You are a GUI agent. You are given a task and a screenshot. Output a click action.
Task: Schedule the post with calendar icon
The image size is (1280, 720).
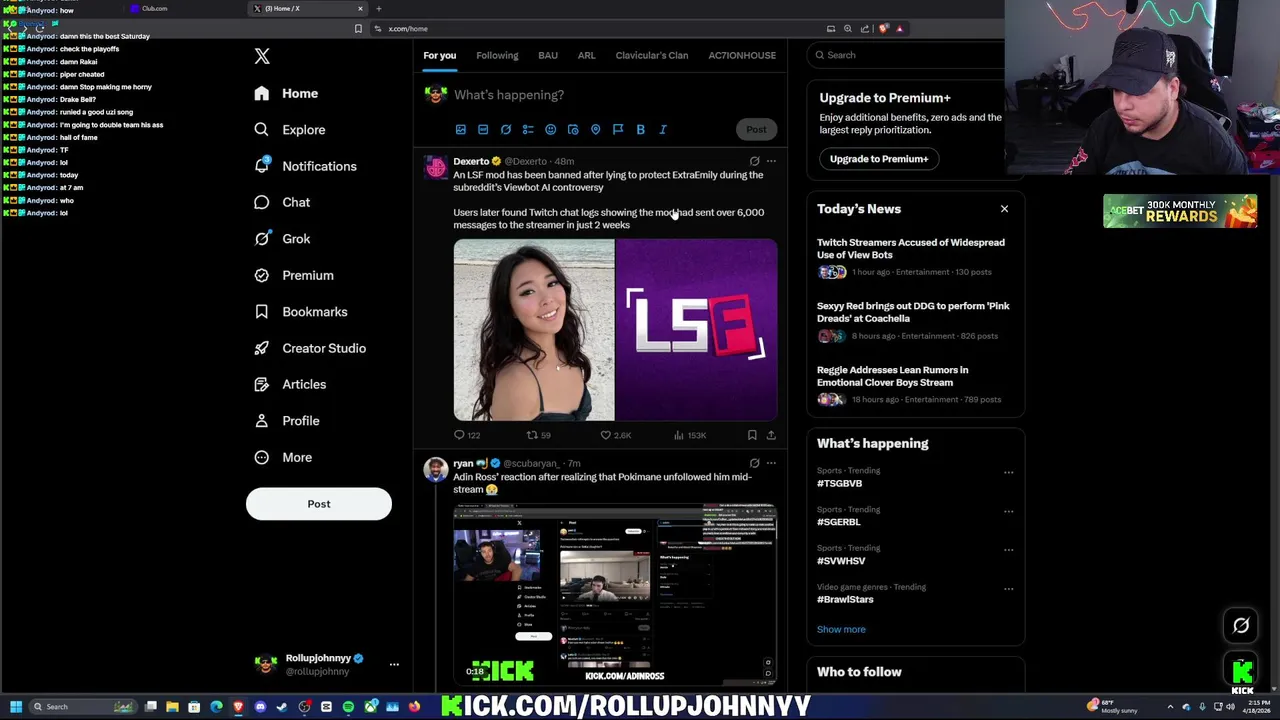click(573, 129)
